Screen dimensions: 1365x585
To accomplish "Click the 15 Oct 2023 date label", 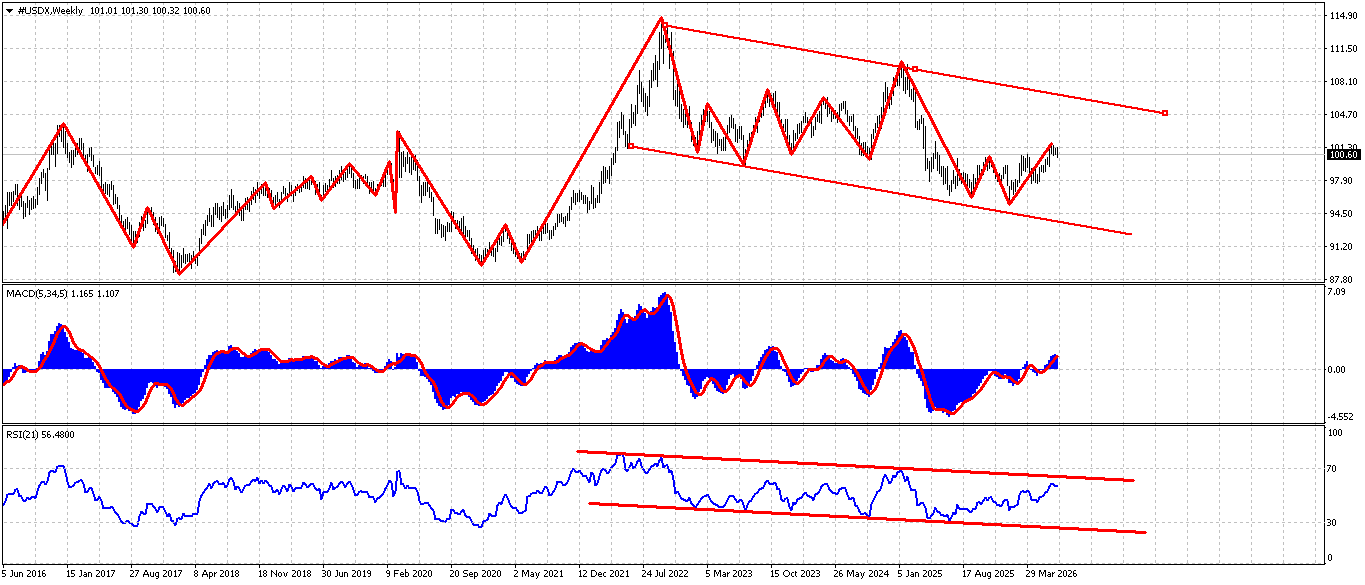I will coord(793,575).
